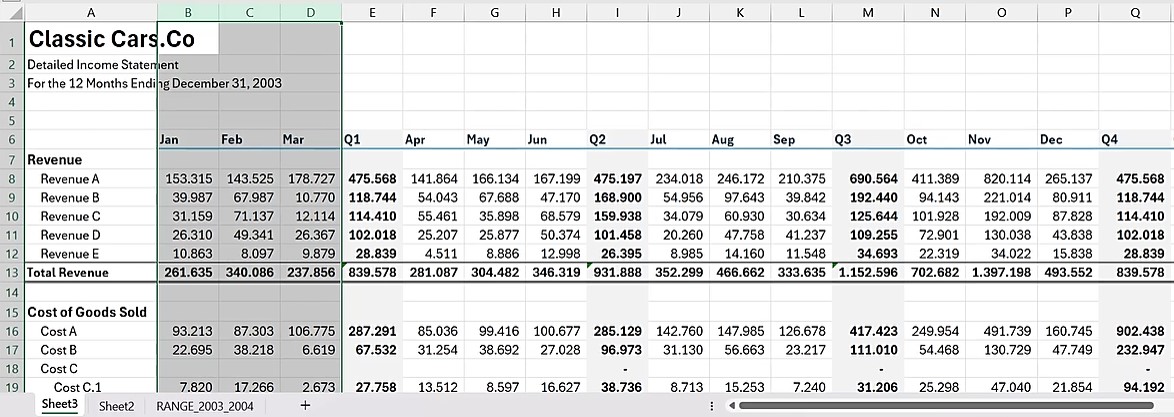Viewport: 1174px width, 417px height.
Task: Click the Detailed Income Statement subtitle cell
Action: (90, 65)
